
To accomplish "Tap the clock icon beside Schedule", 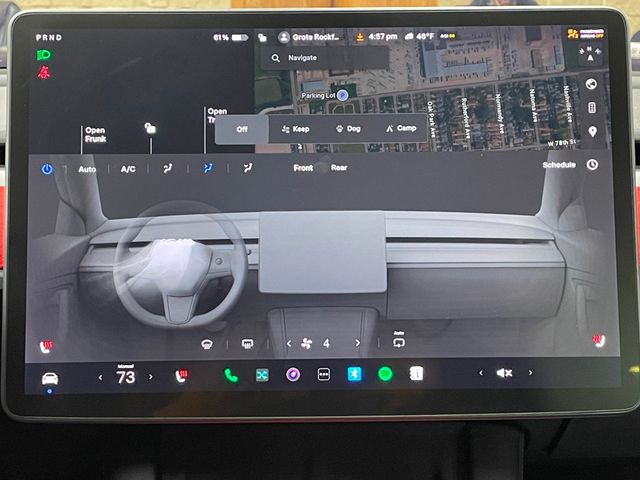I will [x=592, y=164].
